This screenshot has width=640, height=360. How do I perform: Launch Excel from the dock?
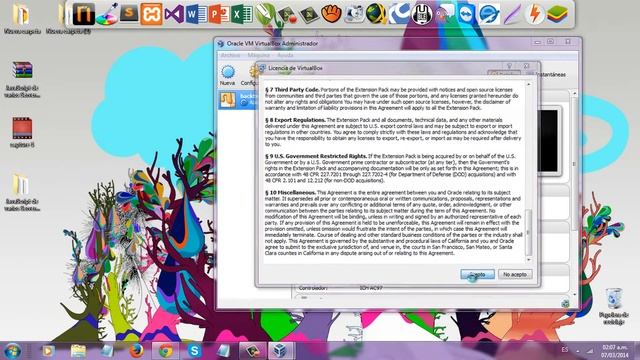[x=242, y=14]
